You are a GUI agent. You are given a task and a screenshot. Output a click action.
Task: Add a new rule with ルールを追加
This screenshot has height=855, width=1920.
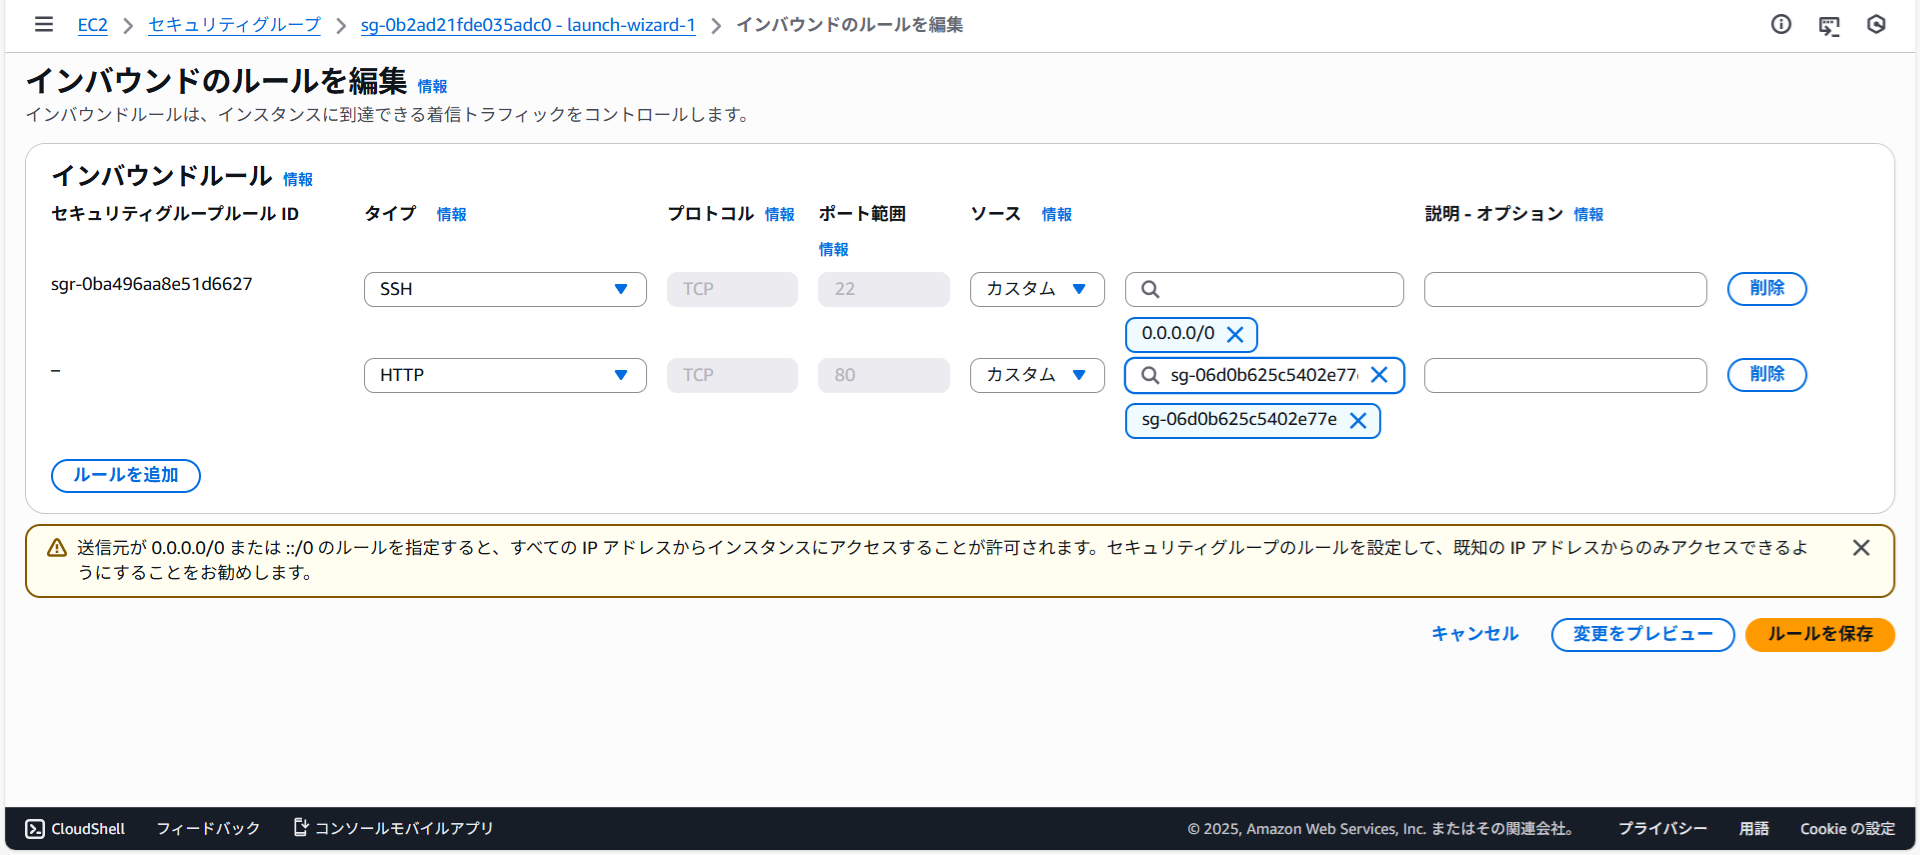tap(126, 475)
